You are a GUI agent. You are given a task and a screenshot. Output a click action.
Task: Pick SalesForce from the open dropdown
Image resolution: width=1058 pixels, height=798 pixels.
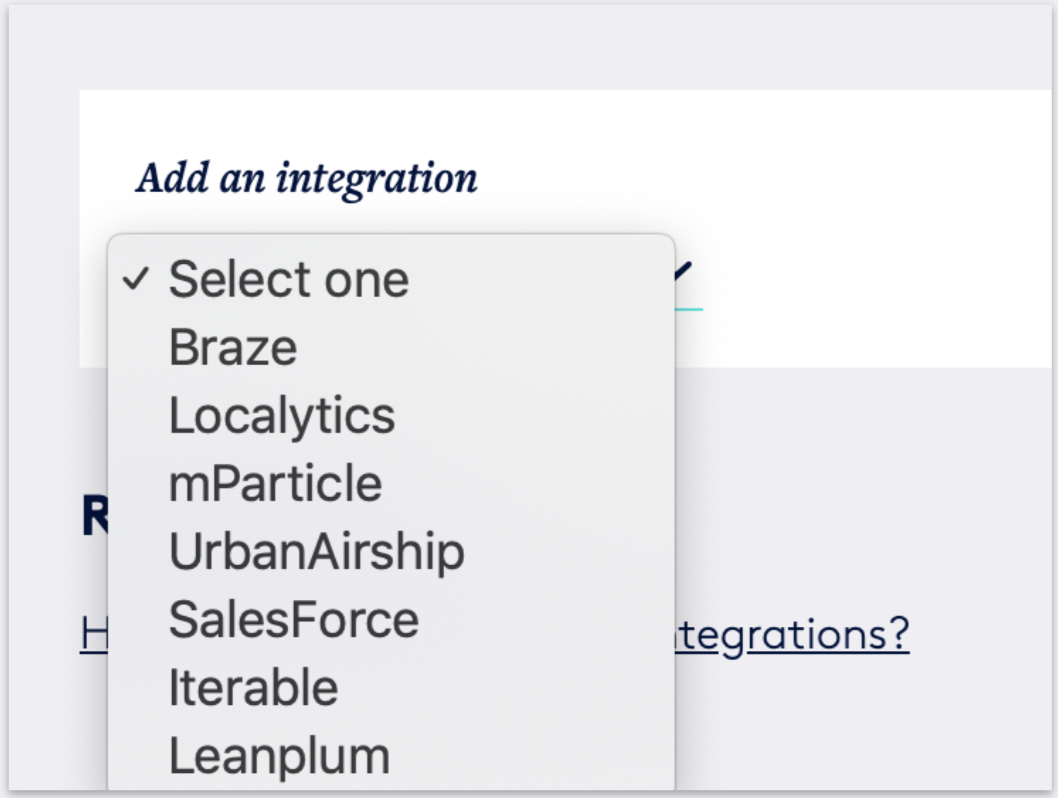(x=293, y=619)
